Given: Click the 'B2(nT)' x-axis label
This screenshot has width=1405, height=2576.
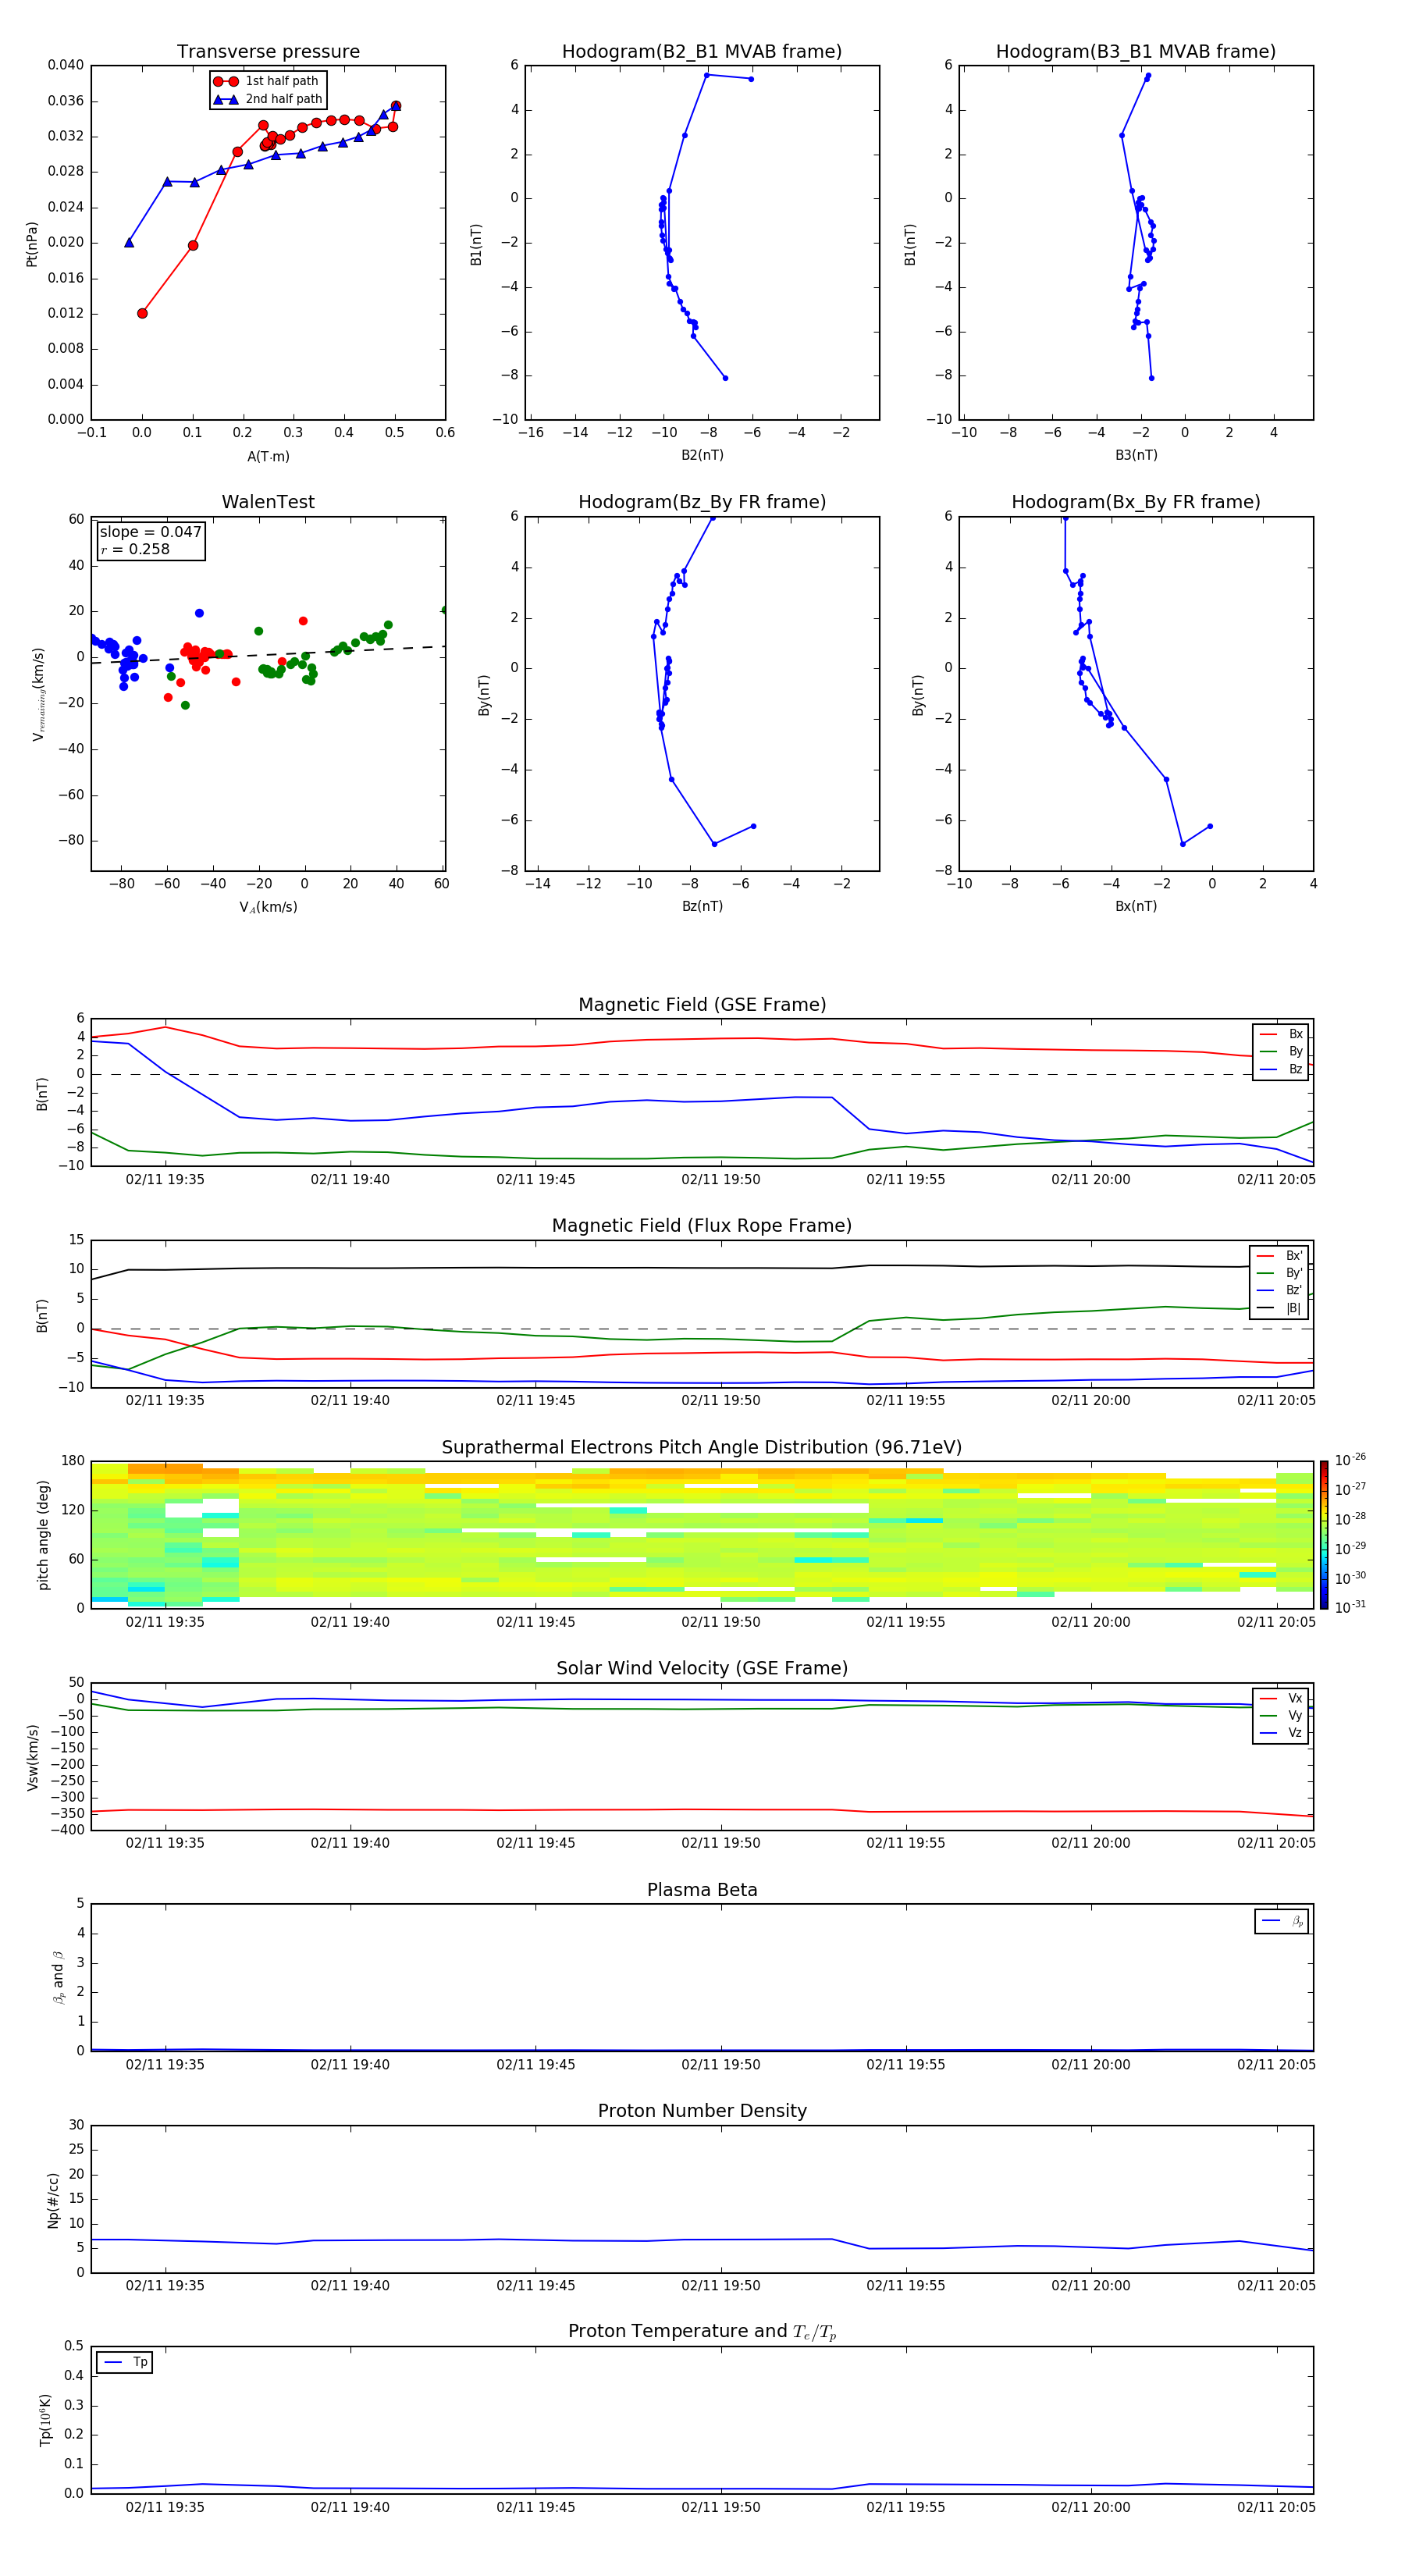Looking at the screenshot, I should (702, 455).
